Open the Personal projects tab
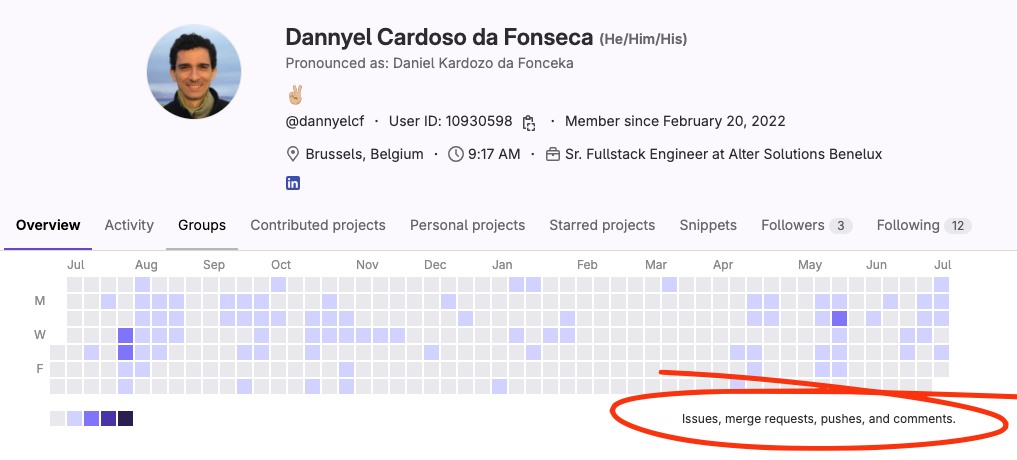The image size is (1017, 460). tap(467, 226)
